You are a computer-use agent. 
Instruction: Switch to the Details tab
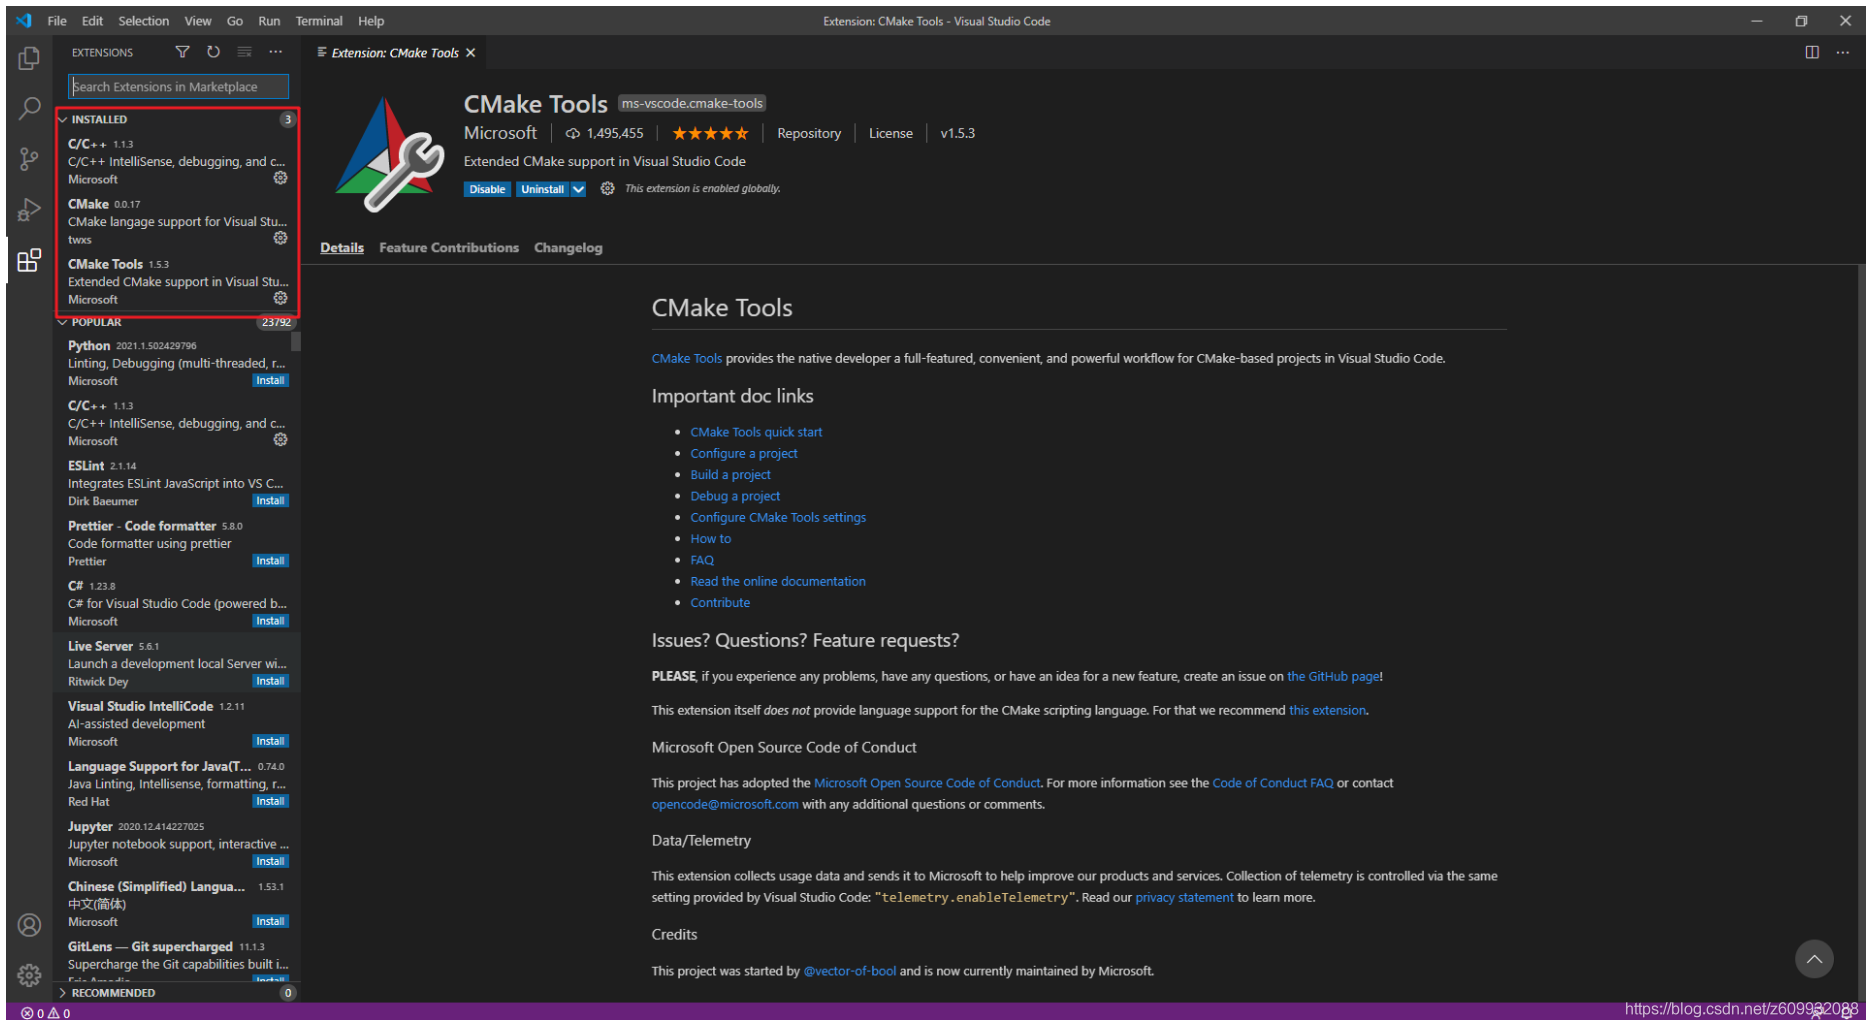point(342,248)
